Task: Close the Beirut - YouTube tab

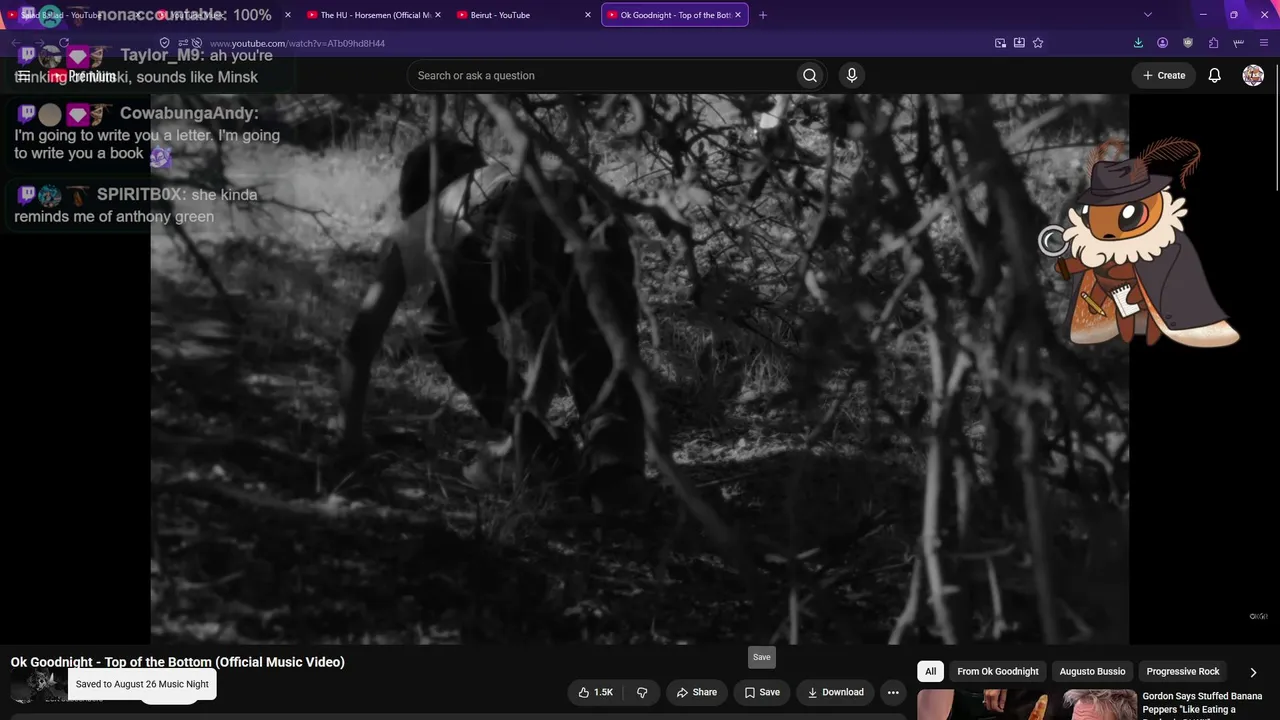Action: click(x=588, y=15)
